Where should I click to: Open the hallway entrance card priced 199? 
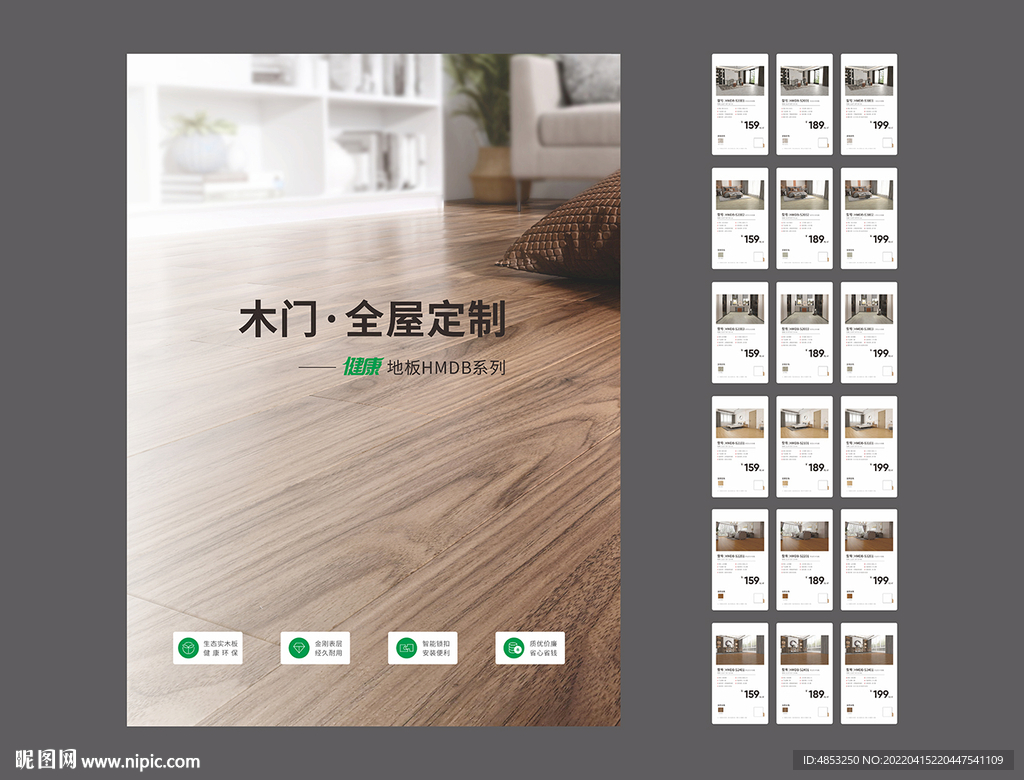pos(869,333)
